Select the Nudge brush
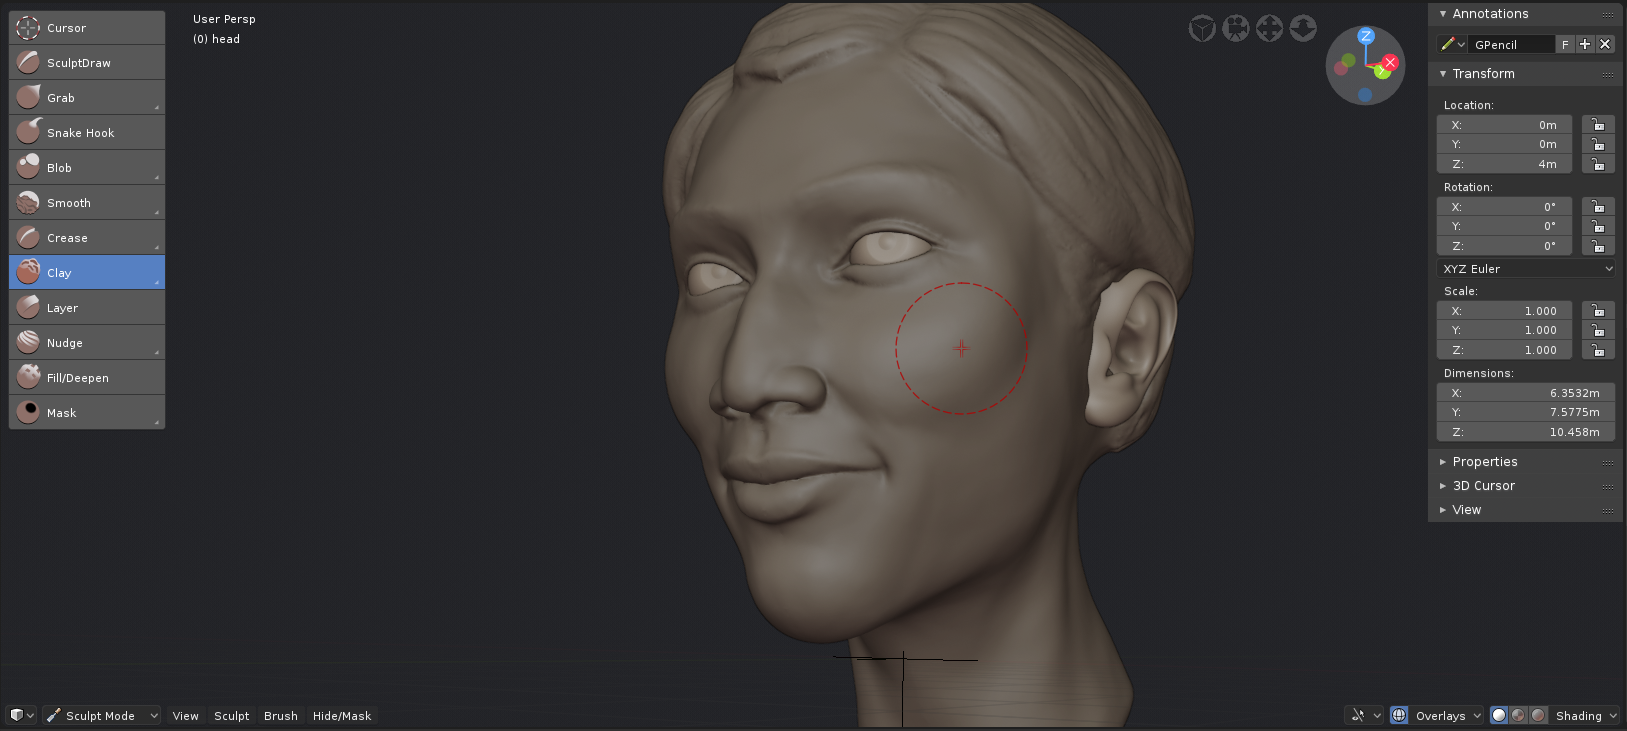The image size is (1627, 731). (x=87, y=343)
